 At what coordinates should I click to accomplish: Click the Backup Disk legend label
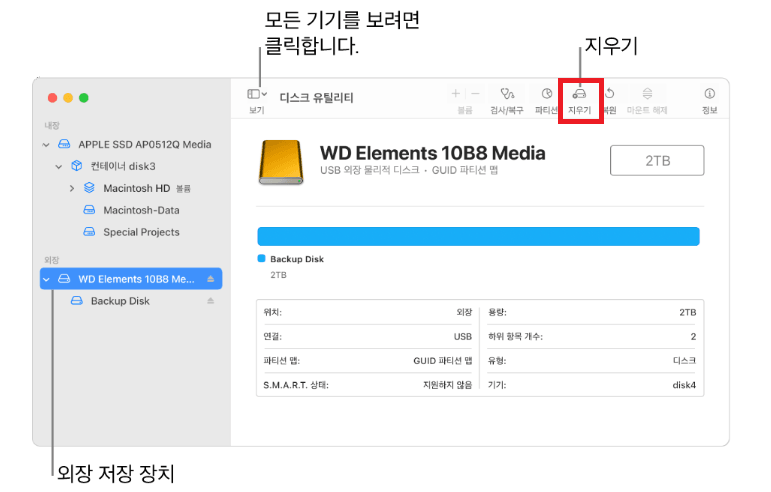coord(297,259)
